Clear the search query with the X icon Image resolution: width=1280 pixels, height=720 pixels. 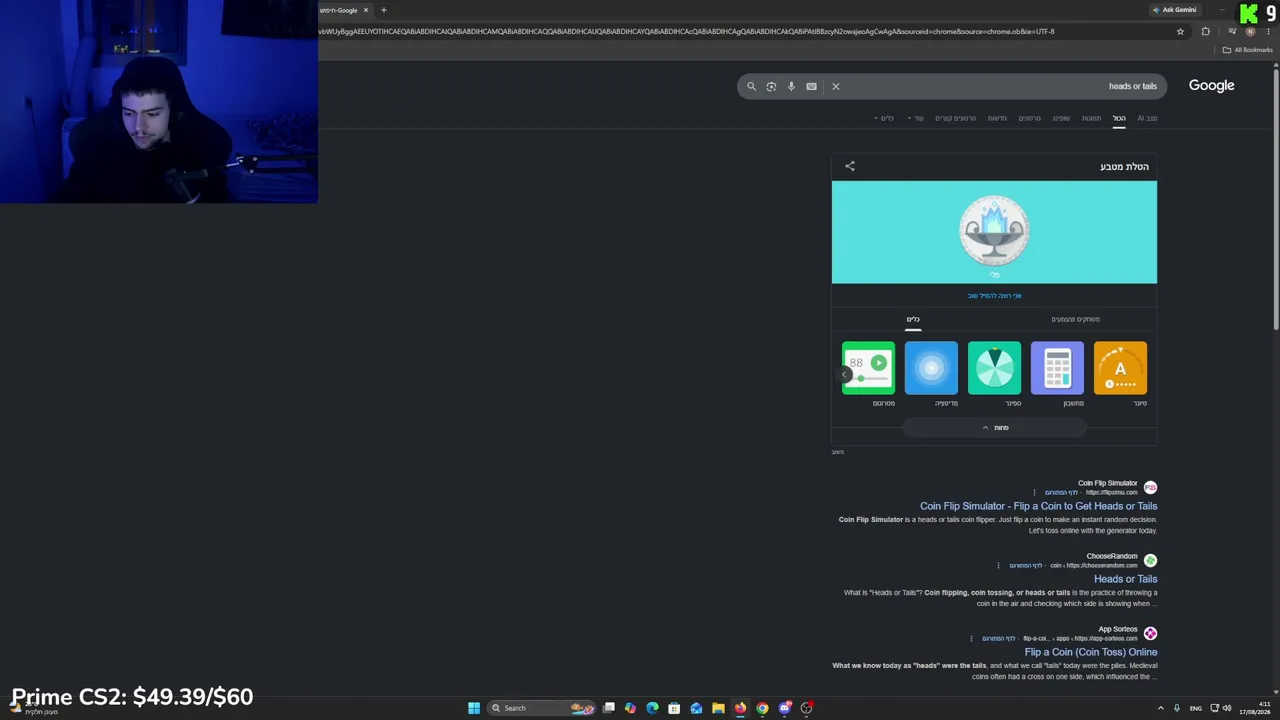(x=836, y=86)
